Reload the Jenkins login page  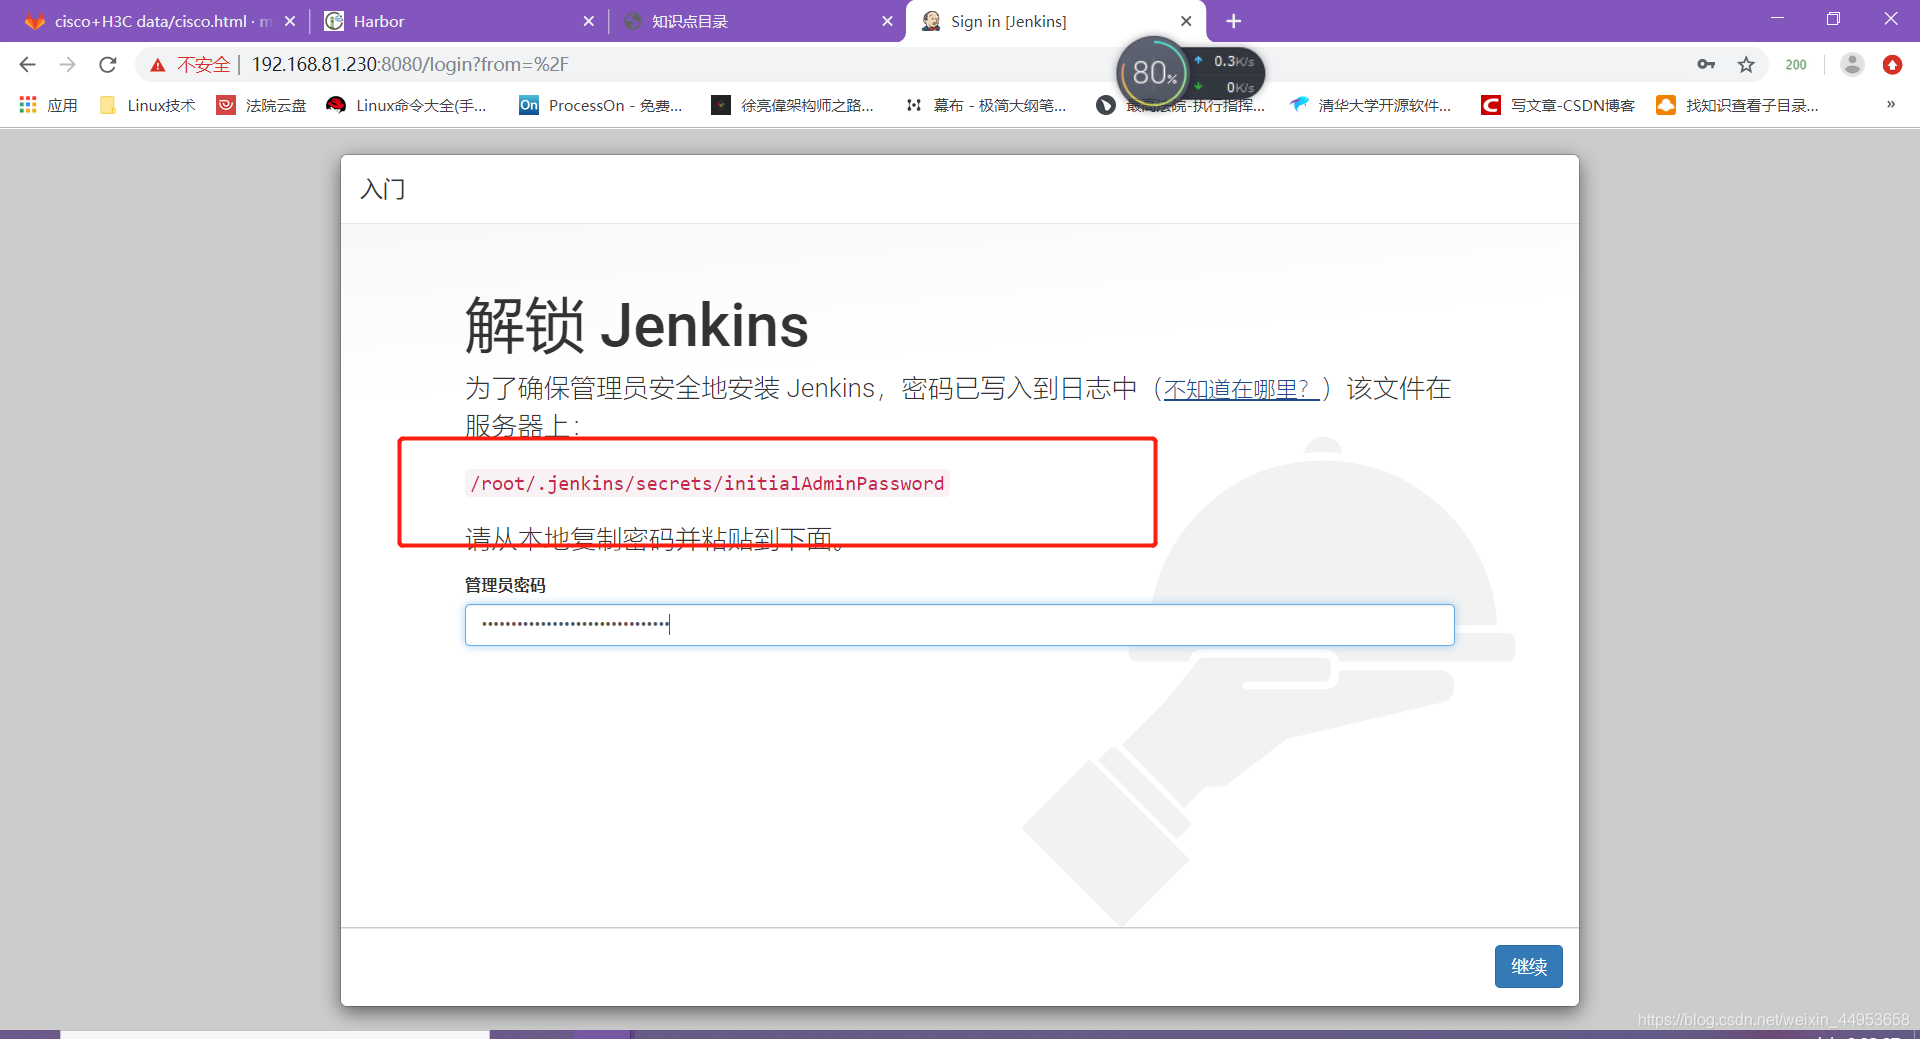[108, 65]
